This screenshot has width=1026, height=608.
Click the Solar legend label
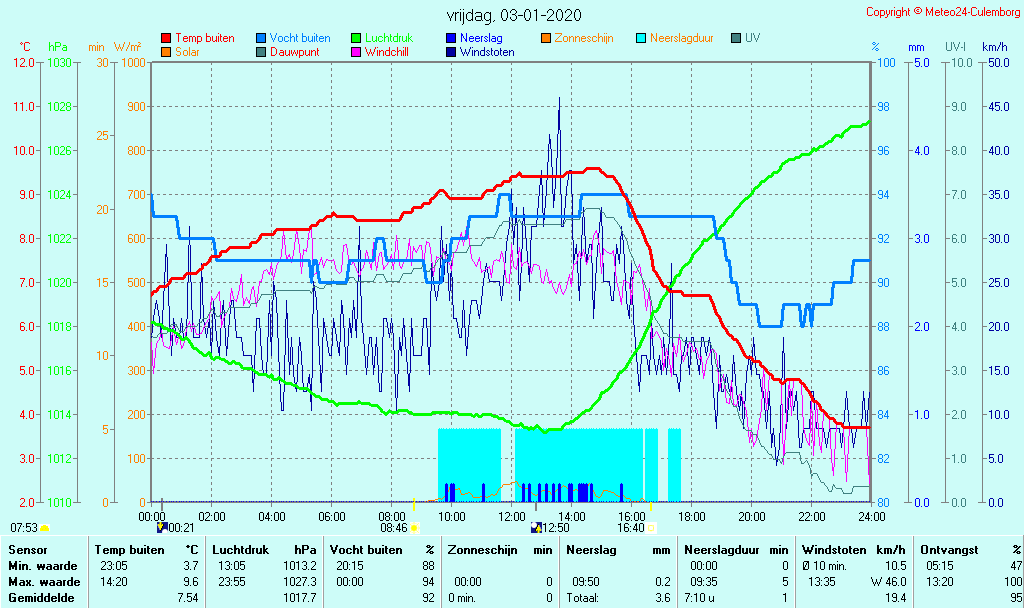click(187, 52)
